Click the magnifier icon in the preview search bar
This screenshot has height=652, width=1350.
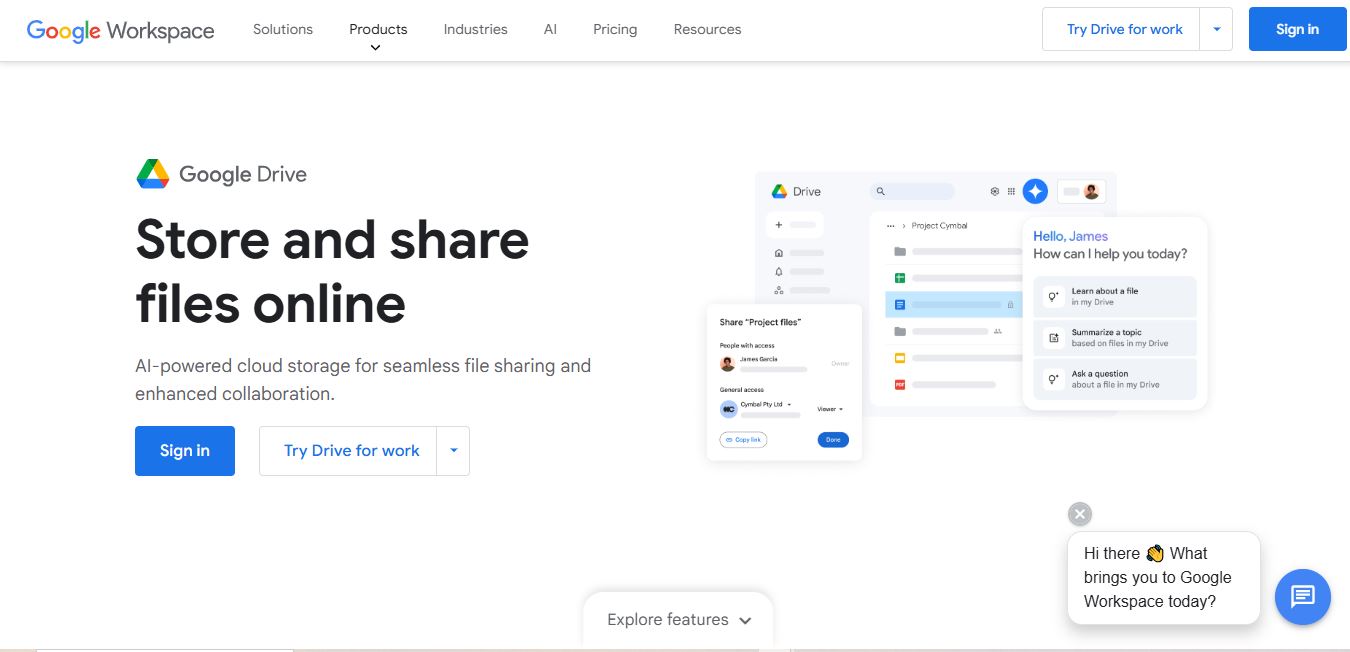(x=881, y=191)
